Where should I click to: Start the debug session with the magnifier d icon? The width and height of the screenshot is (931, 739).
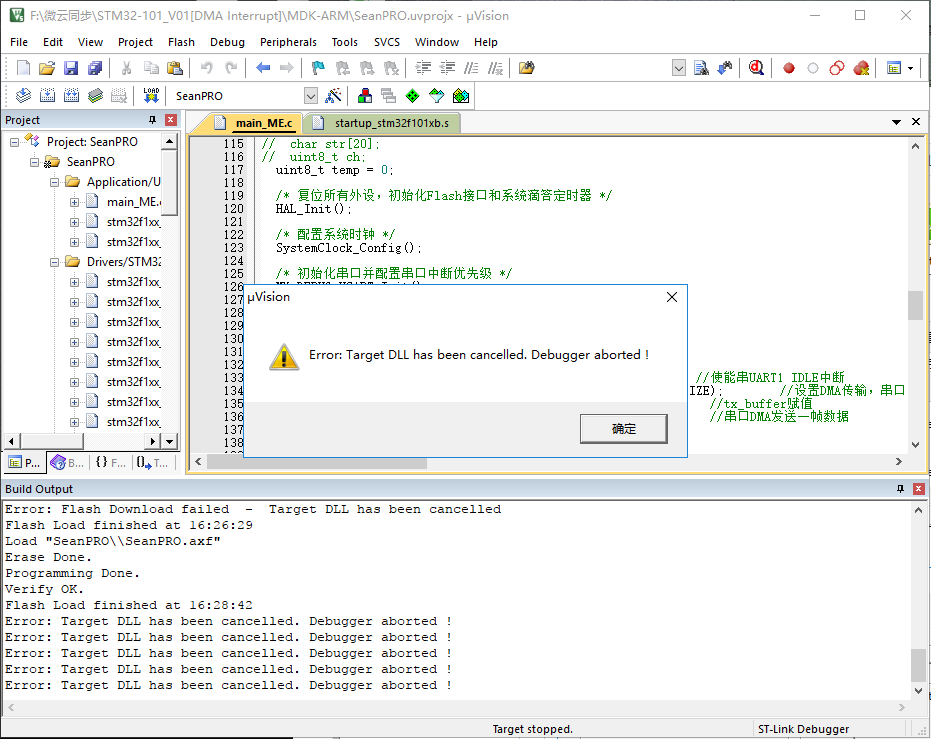coord(756,68)
